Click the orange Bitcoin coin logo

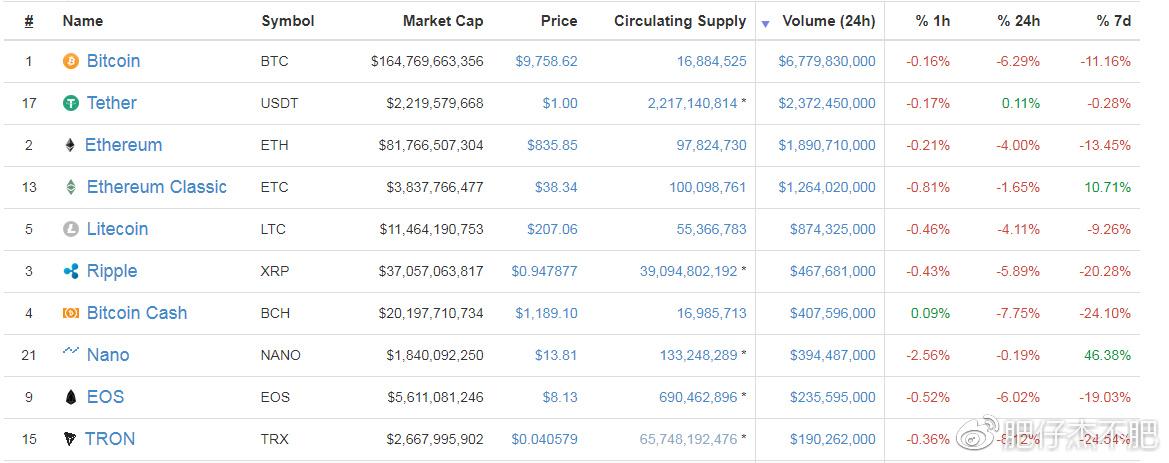[71, 61]
